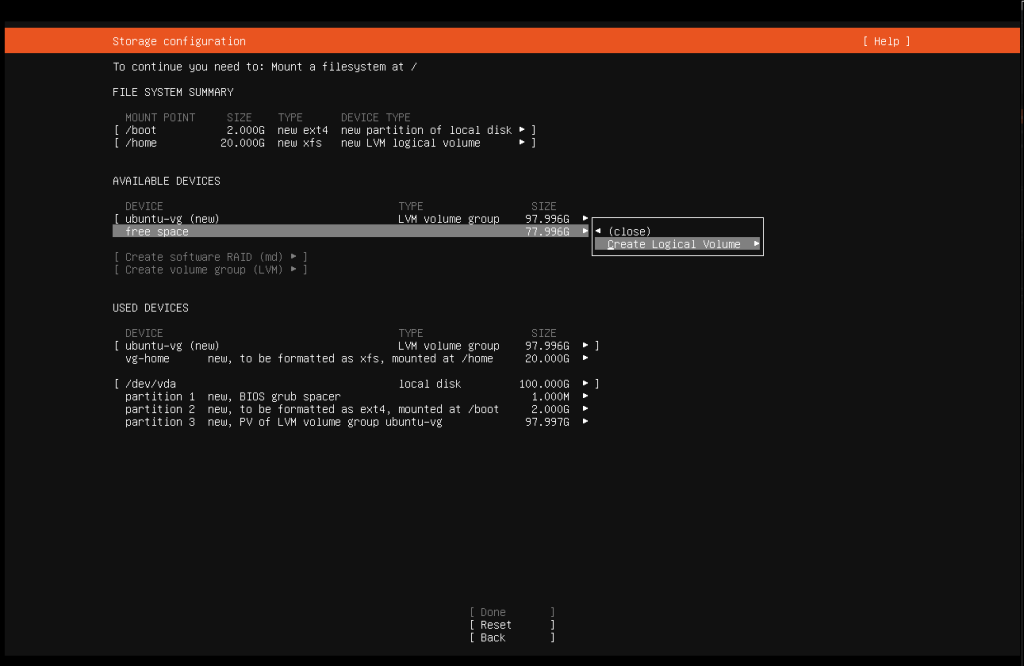The width and height of the screenshot is (1024, 666).
Task: Open options for partition 3 LVM physical volume
Action: click(585, 421)
